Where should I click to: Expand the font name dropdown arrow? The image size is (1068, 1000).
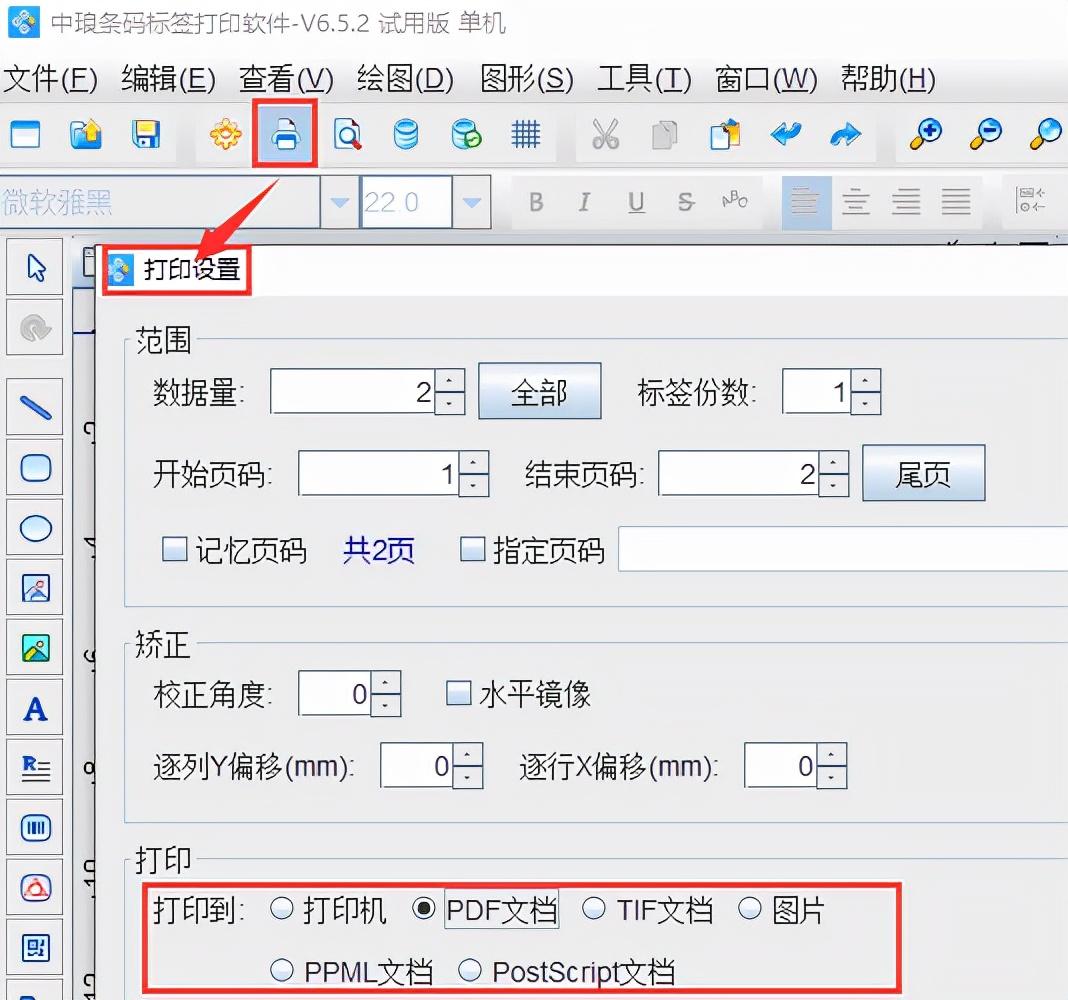point(339,202)
